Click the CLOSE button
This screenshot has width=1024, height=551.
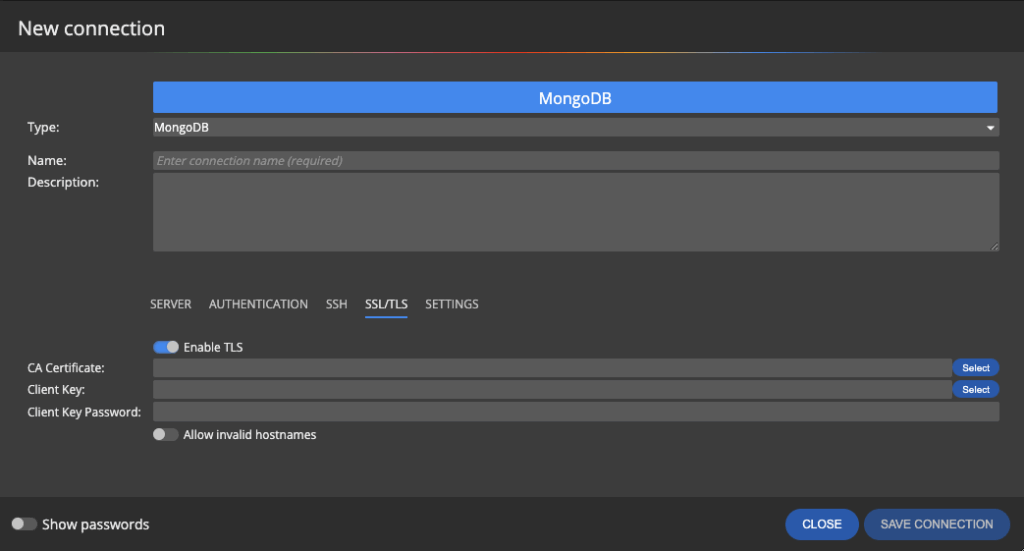(x=821, y=524)
